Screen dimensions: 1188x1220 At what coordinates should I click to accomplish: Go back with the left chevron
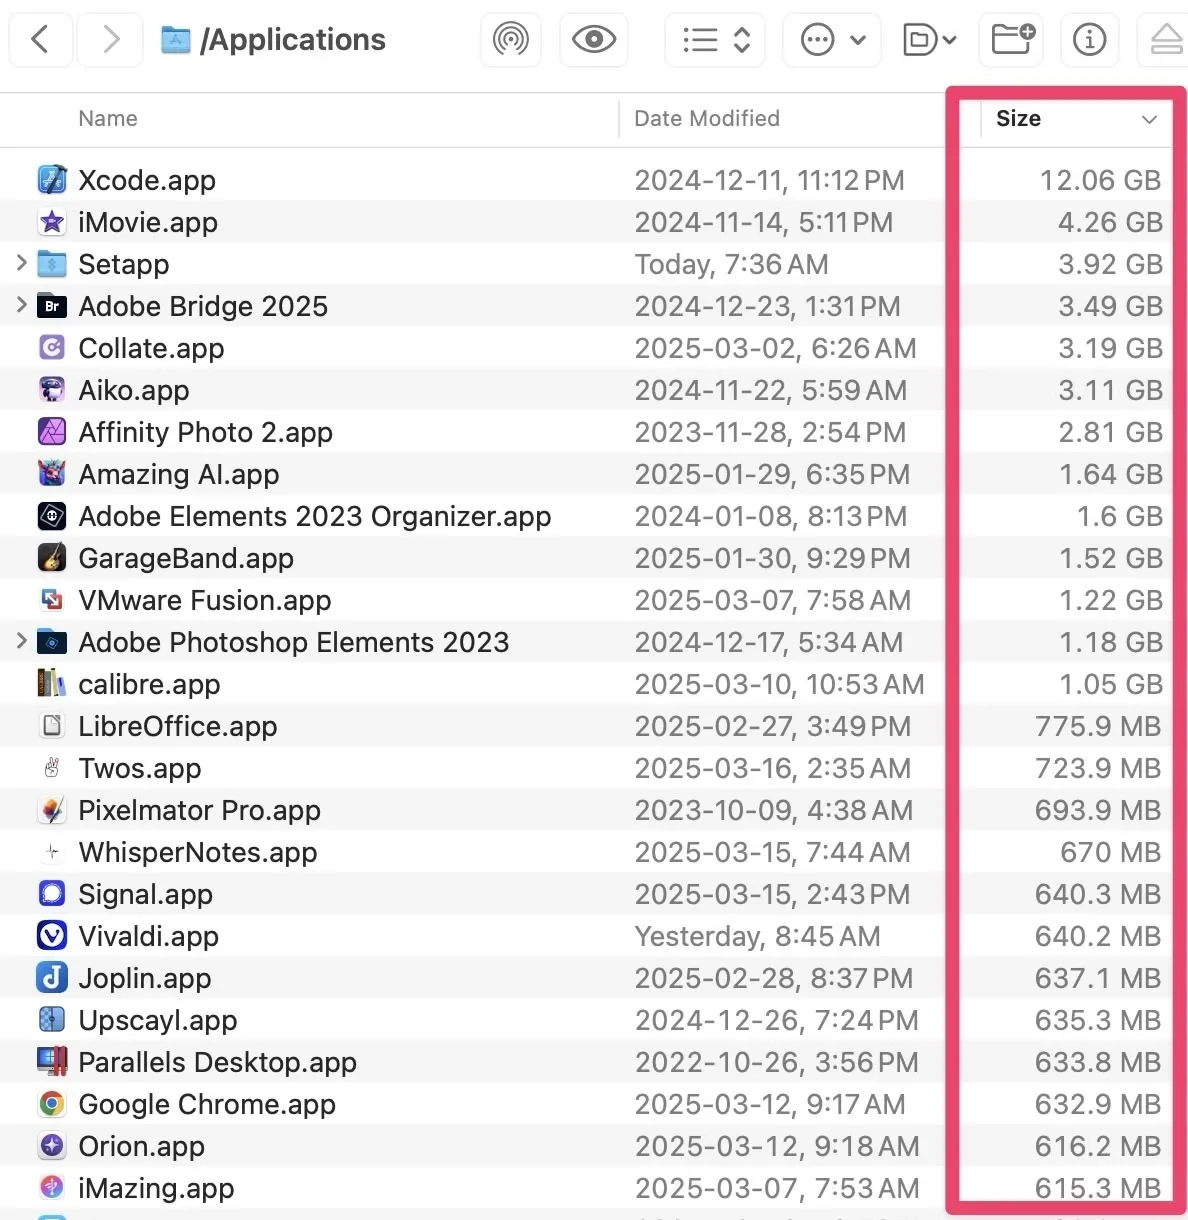click(x=41, y=40)
